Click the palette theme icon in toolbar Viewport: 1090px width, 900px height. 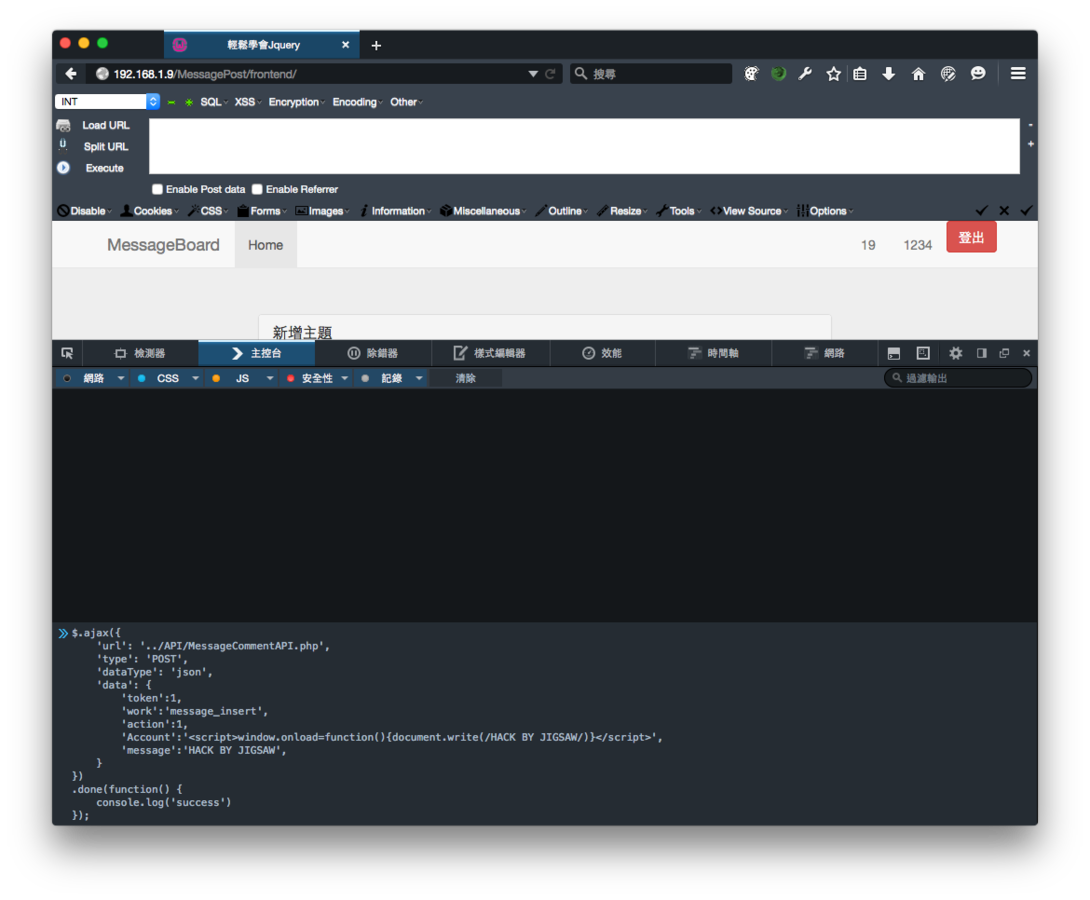(751, 74)
